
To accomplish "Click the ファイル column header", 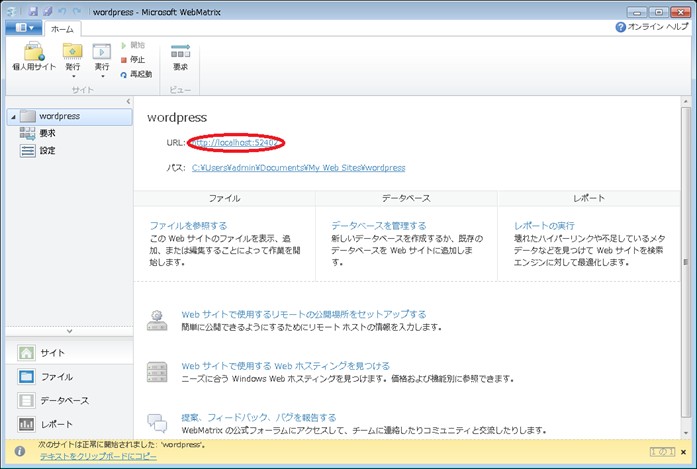I will tap(224, 198).
